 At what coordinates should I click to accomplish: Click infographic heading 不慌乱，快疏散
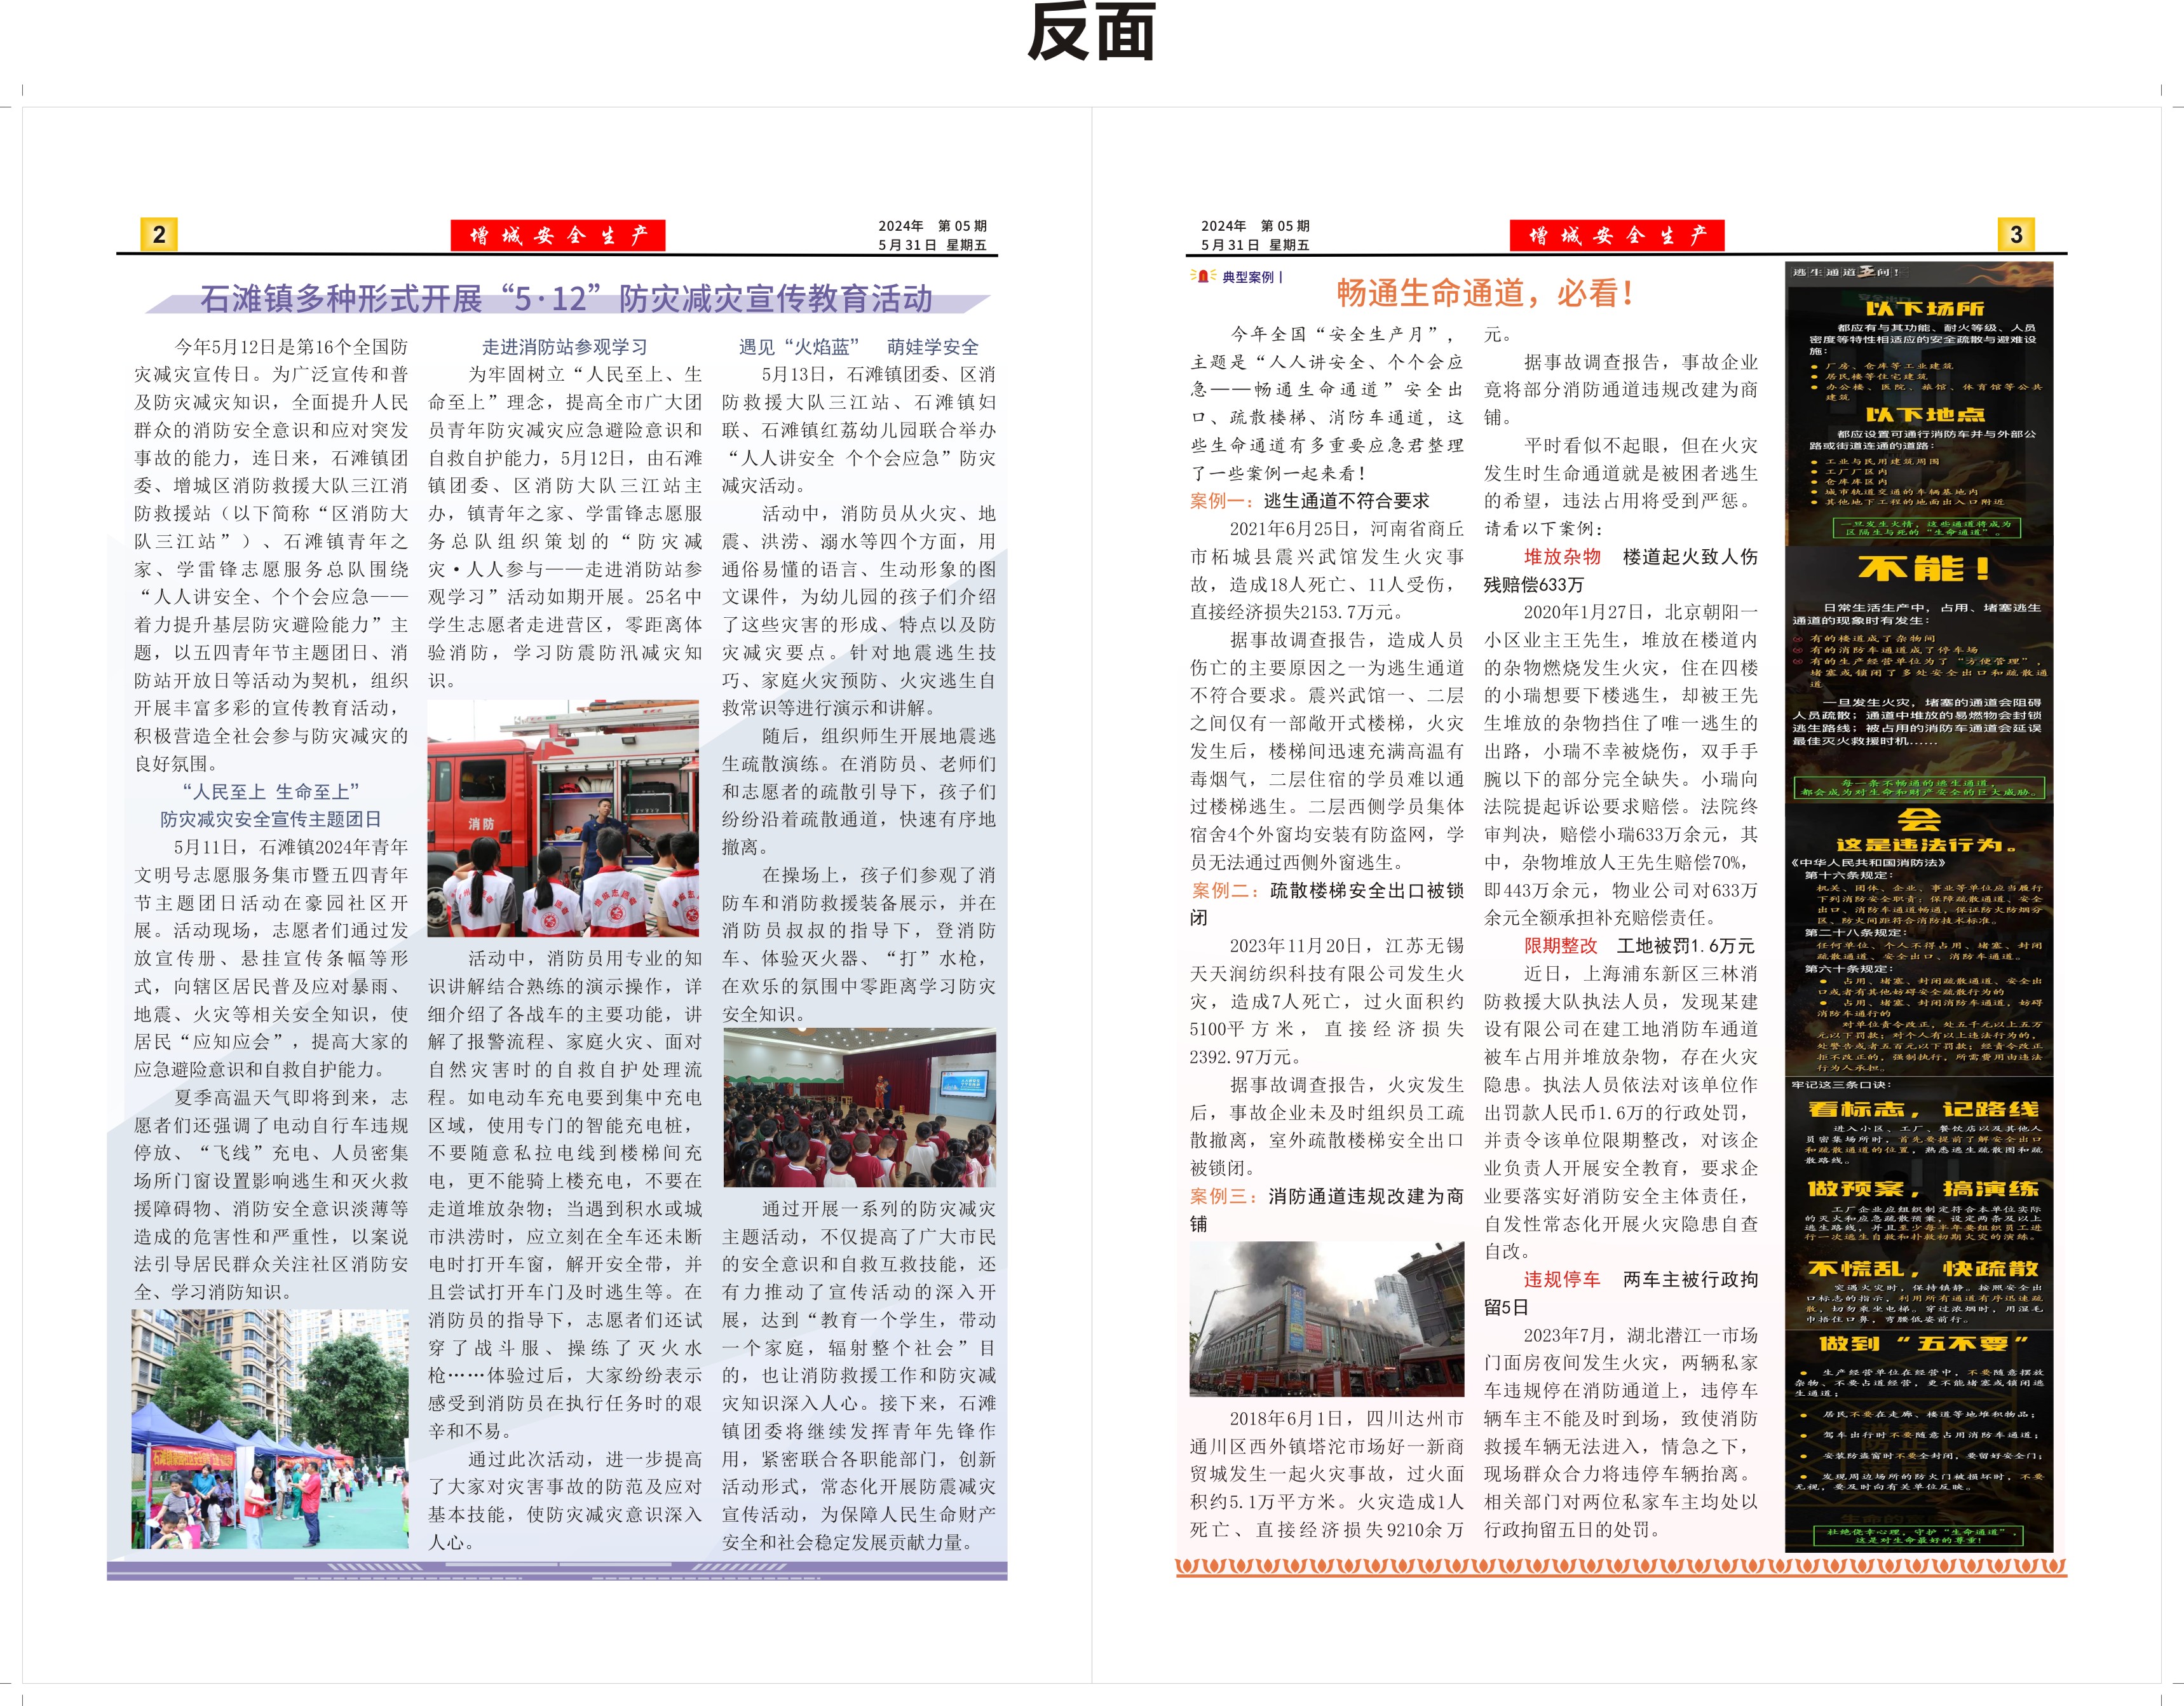[x=1923, y=1269]
